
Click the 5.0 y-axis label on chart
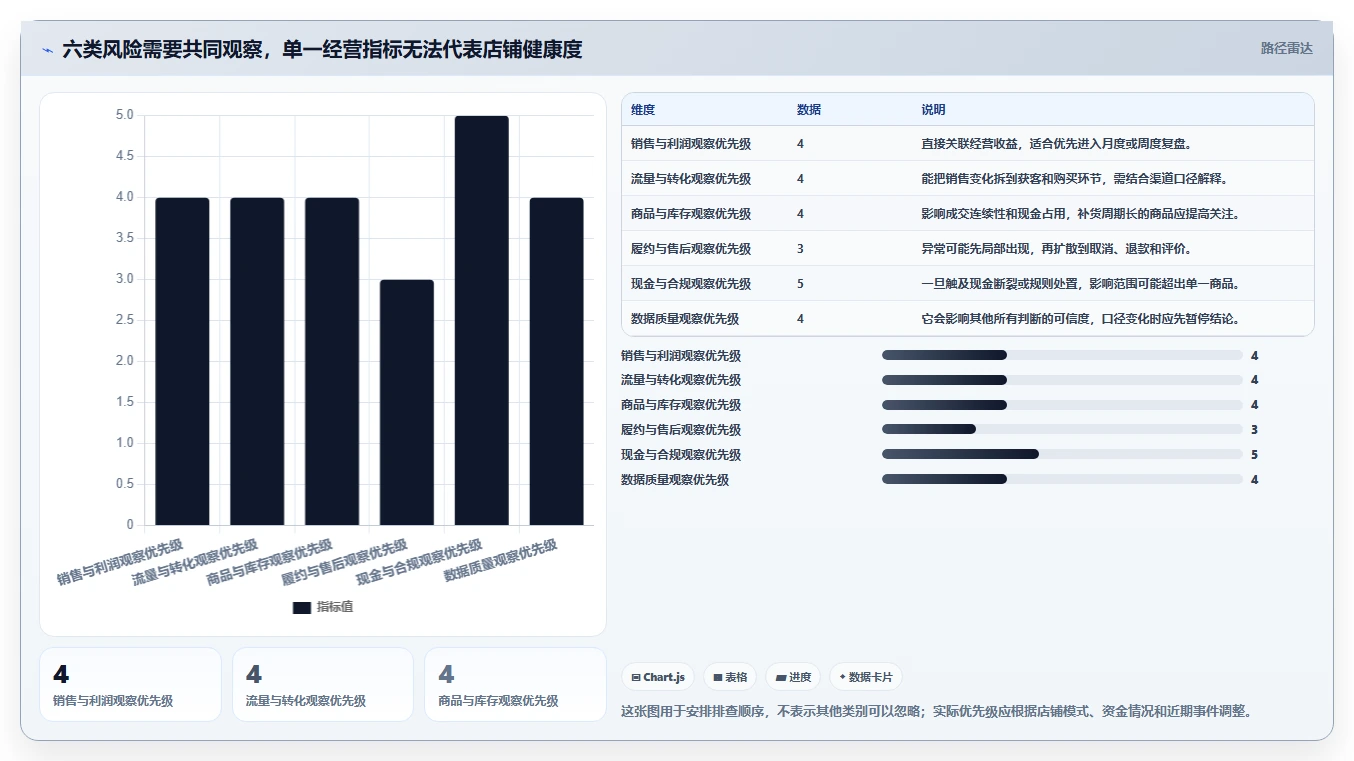124,115
